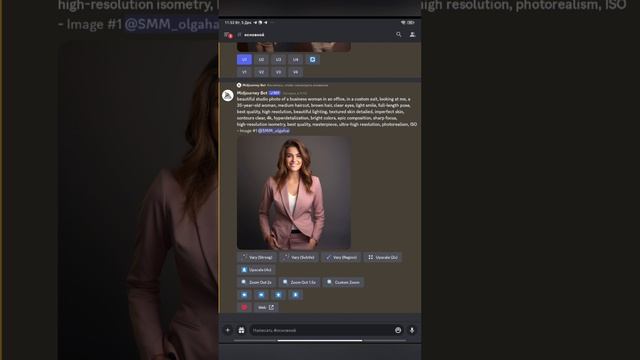
Task: Tap the gift icon beside message box
Action: tap(241, 330)
